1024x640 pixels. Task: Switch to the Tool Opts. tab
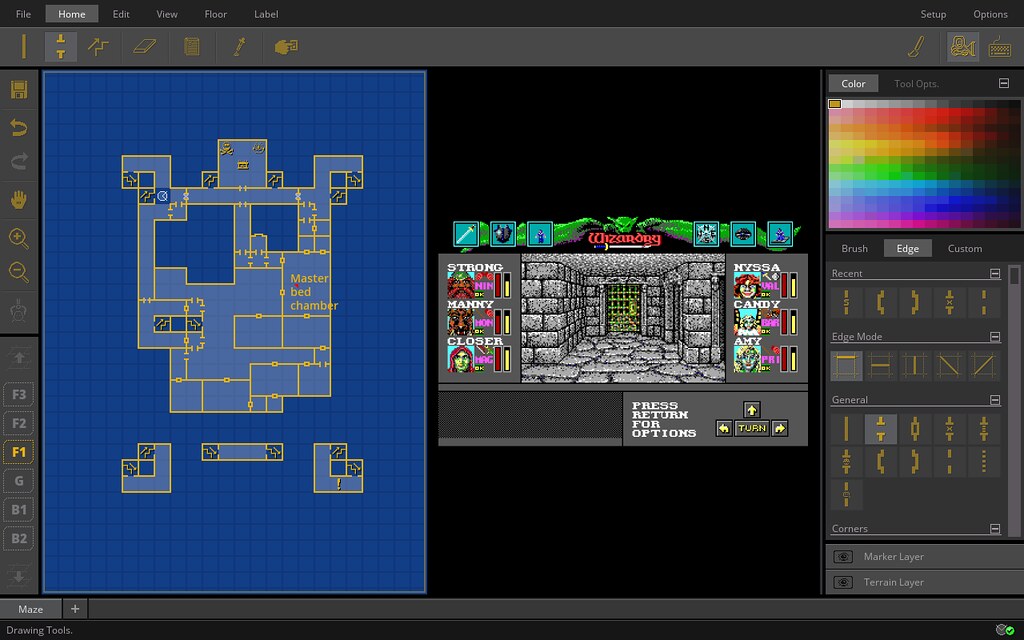(916, 84)
